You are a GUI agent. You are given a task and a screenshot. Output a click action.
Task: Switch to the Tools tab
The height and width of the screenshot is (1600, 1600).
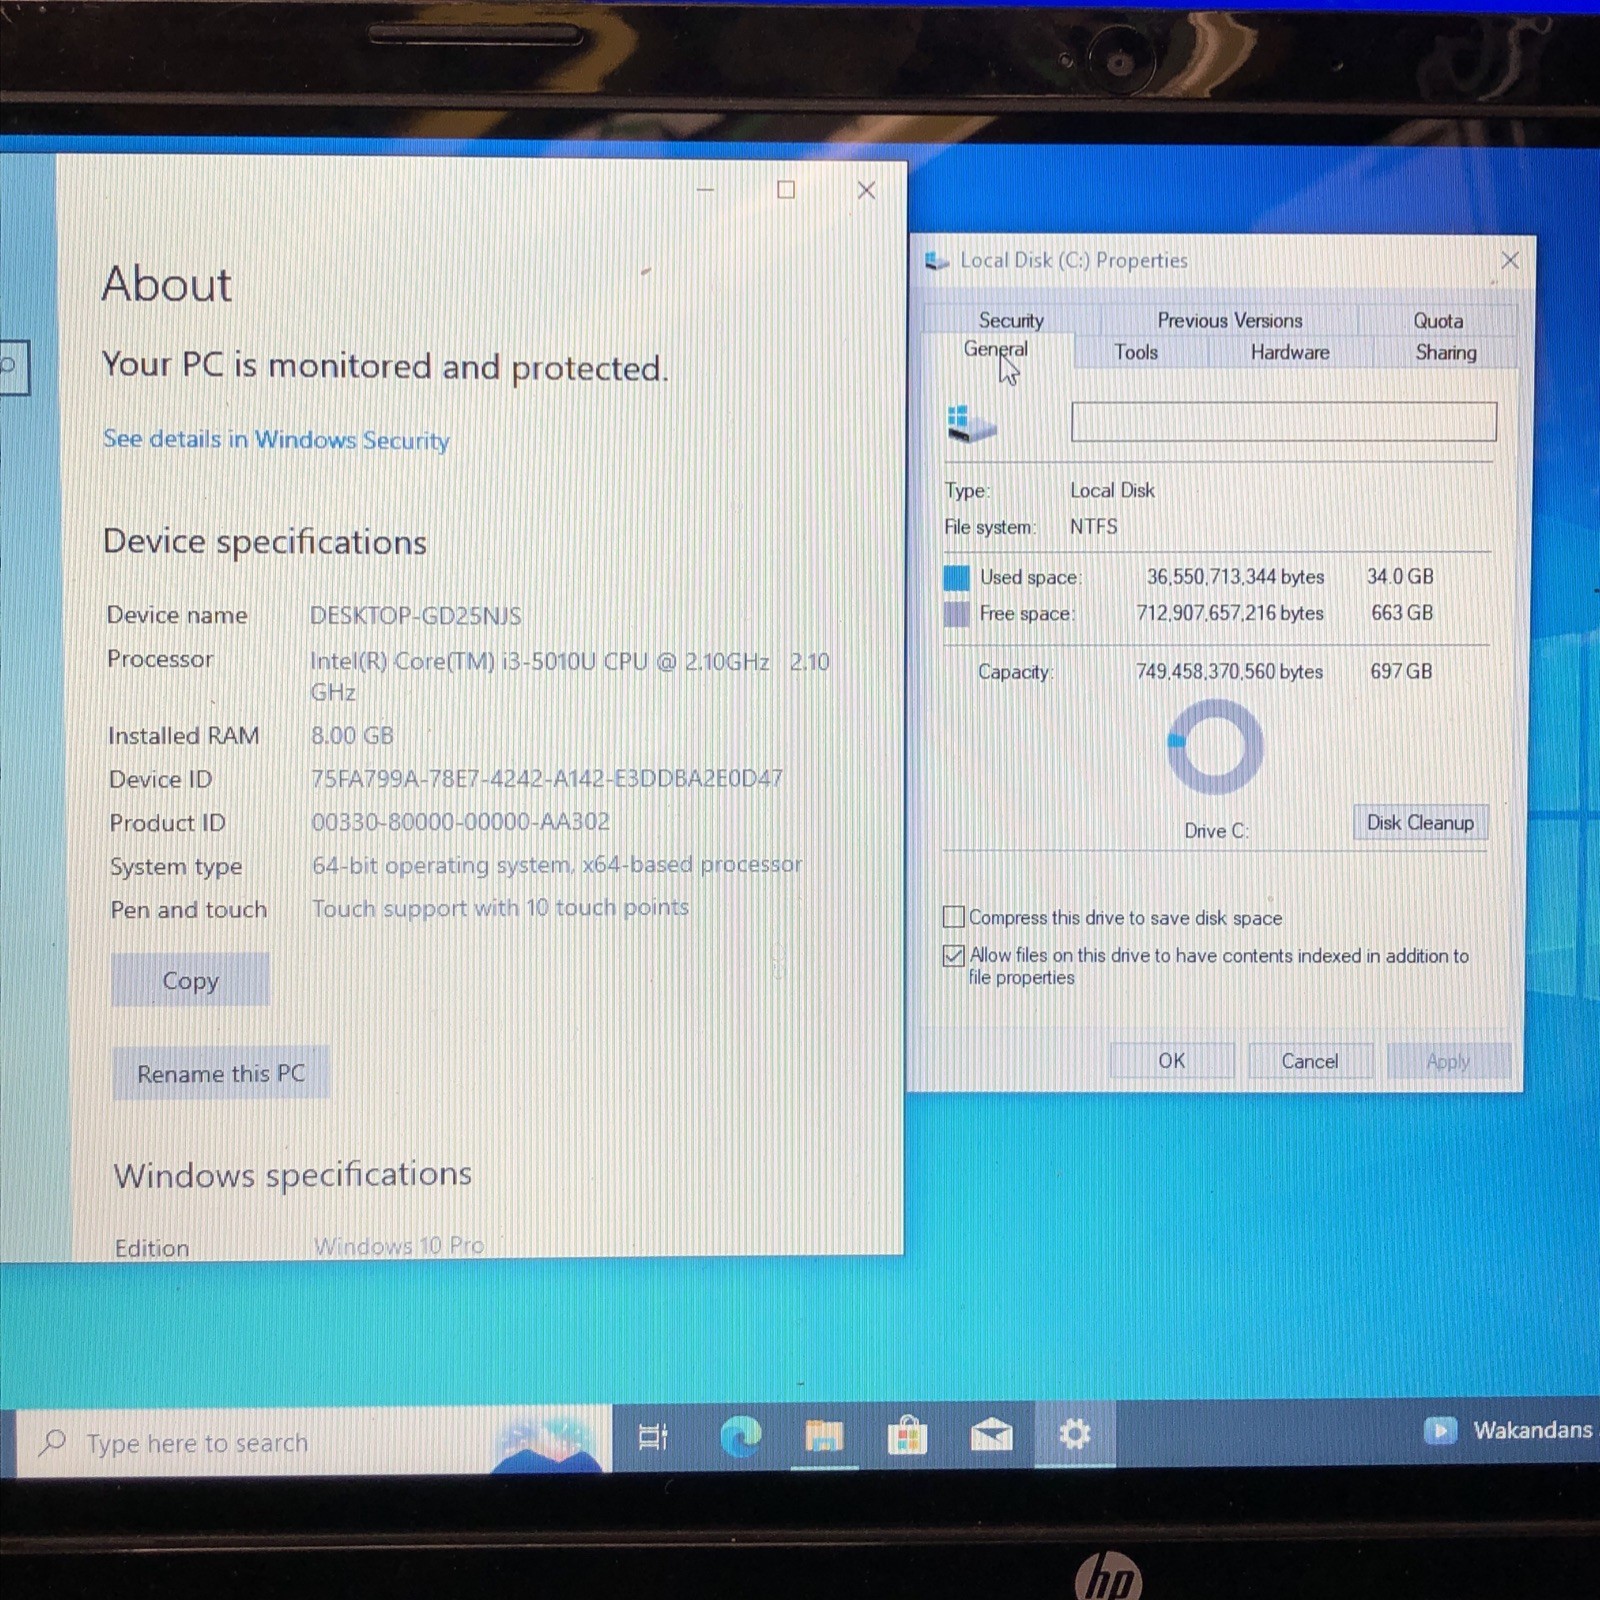(1136, 352)
